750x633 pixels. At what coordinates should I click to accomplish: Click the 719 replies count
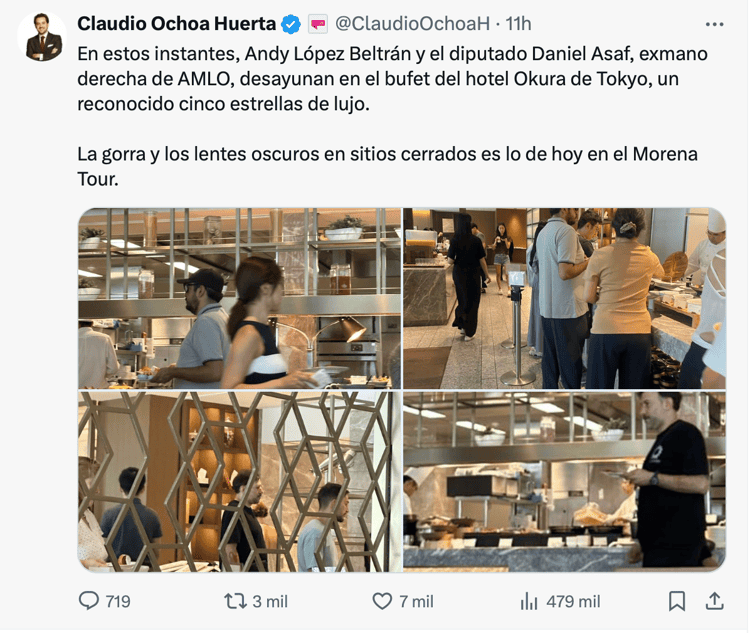118,601
